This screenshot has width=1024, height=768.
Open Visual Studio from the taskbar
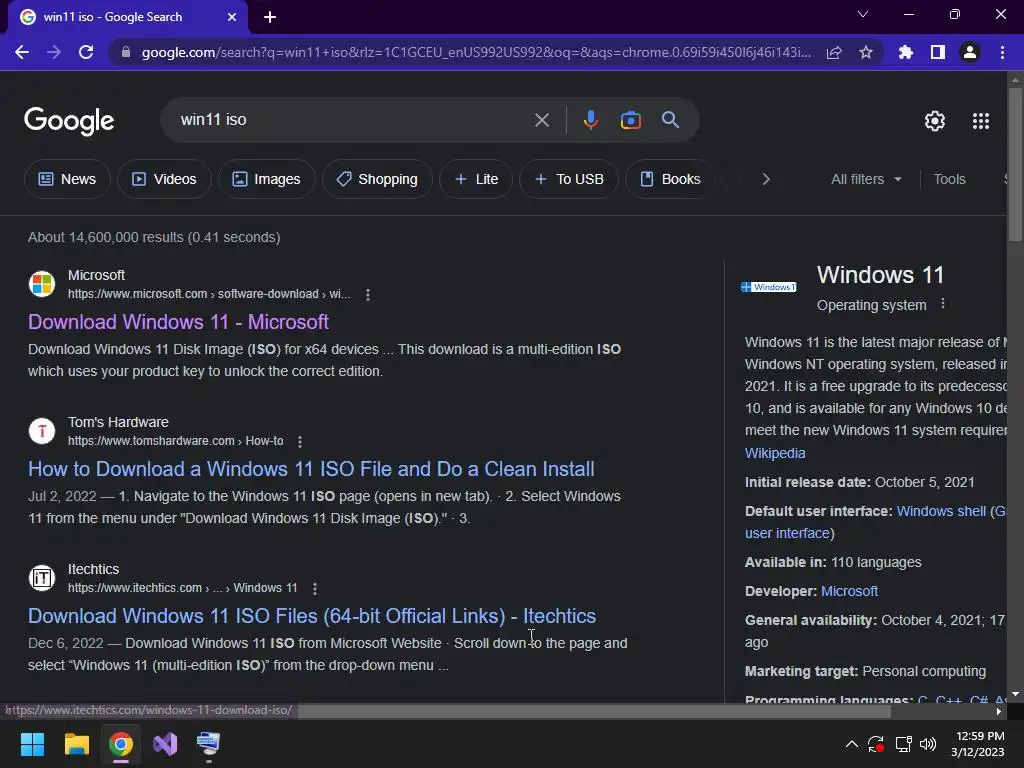[165, 744]
